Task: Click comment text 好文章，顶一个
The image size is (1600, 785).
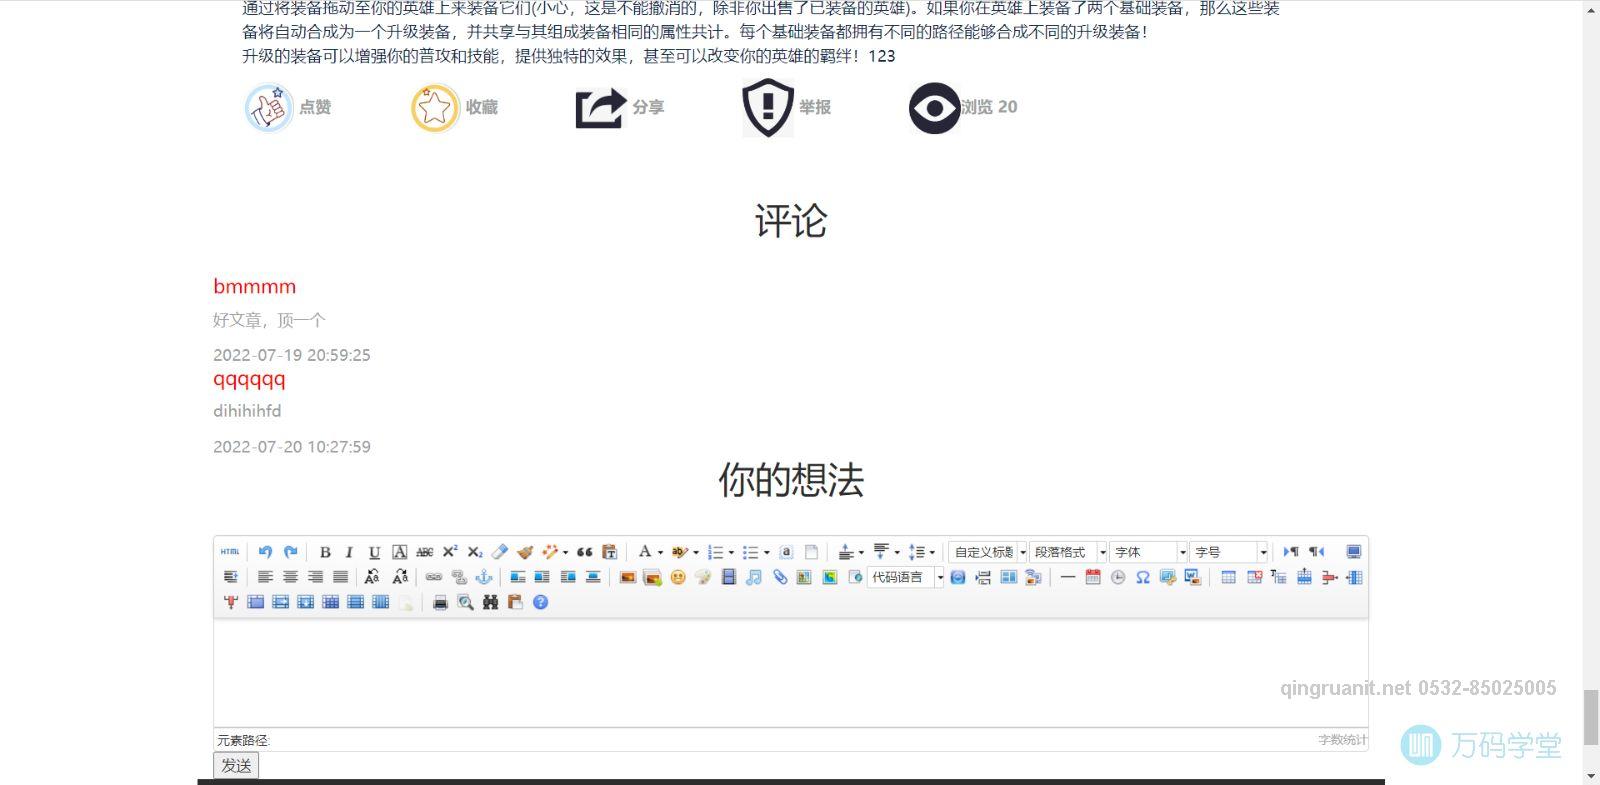Action: [269, 320]
